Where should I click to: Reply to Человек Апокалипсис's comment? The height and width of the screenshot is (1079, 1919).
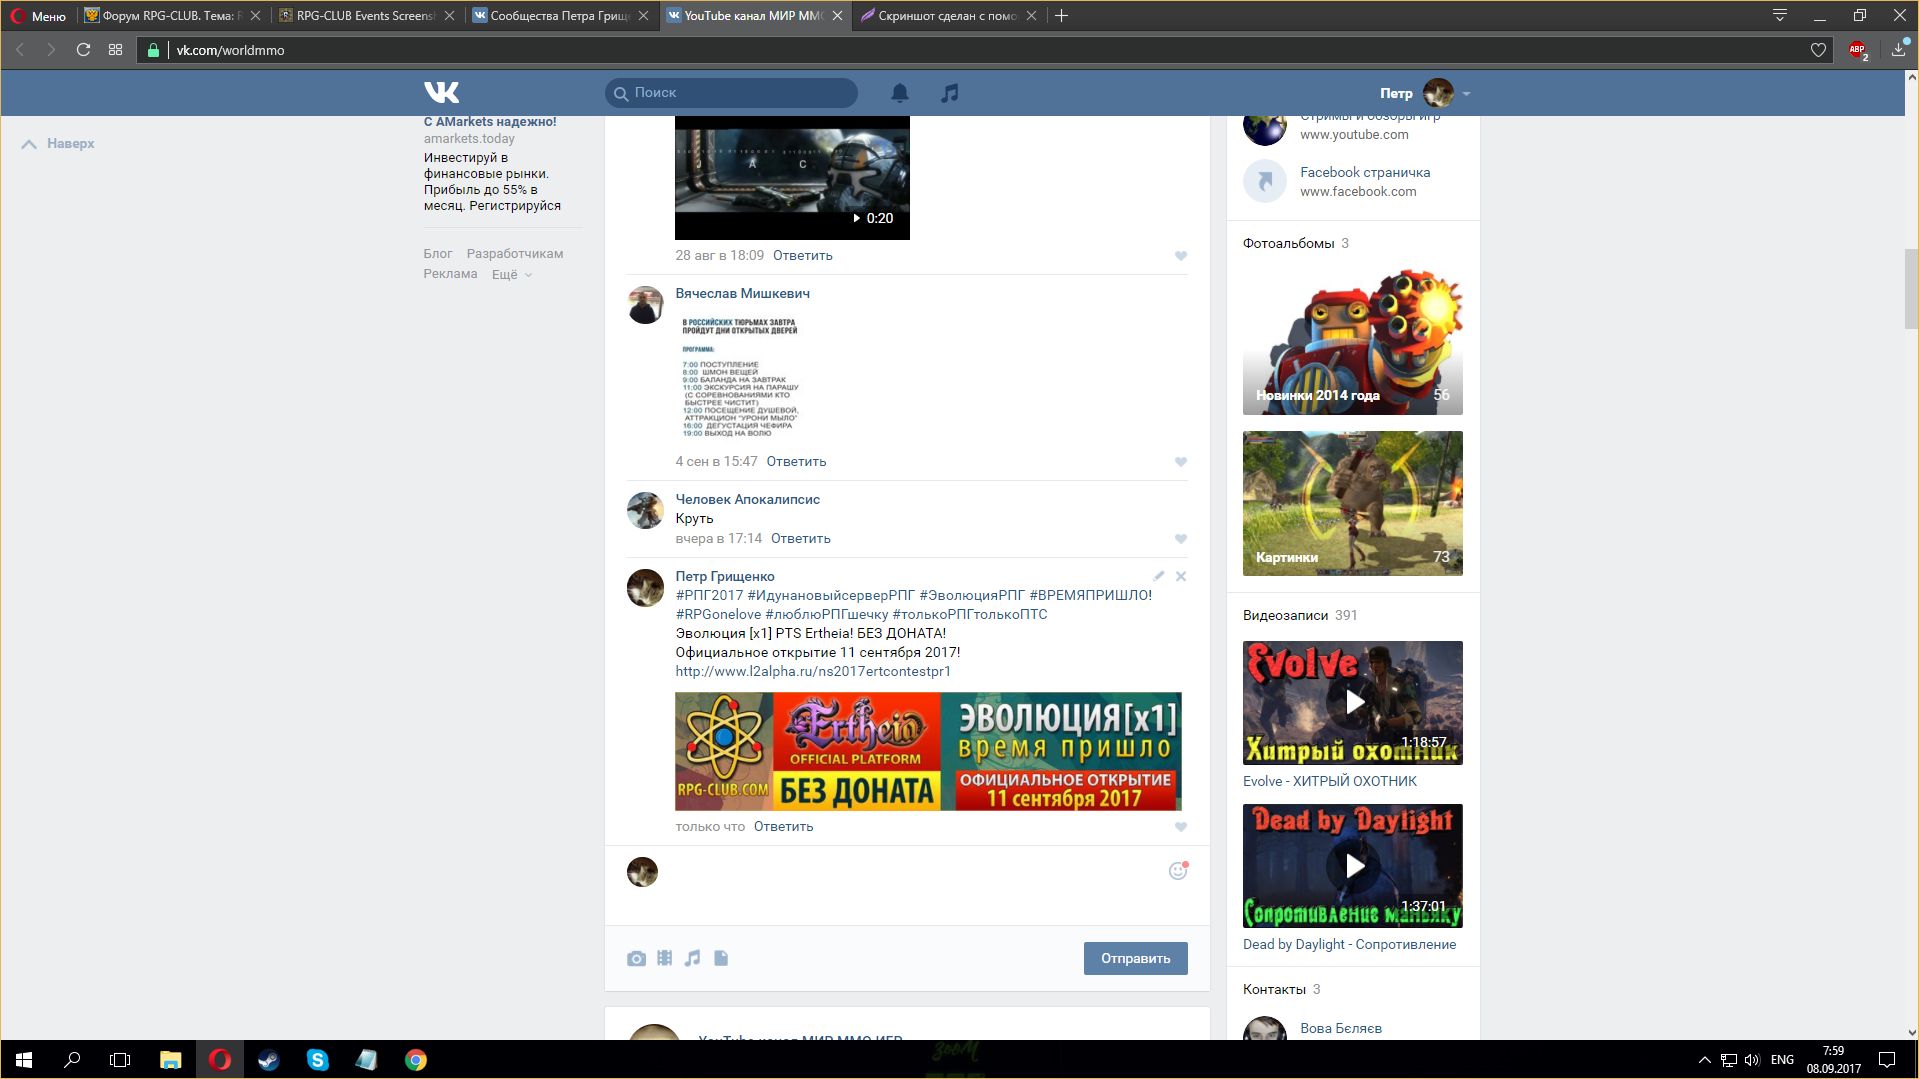[x=800, y=539]
